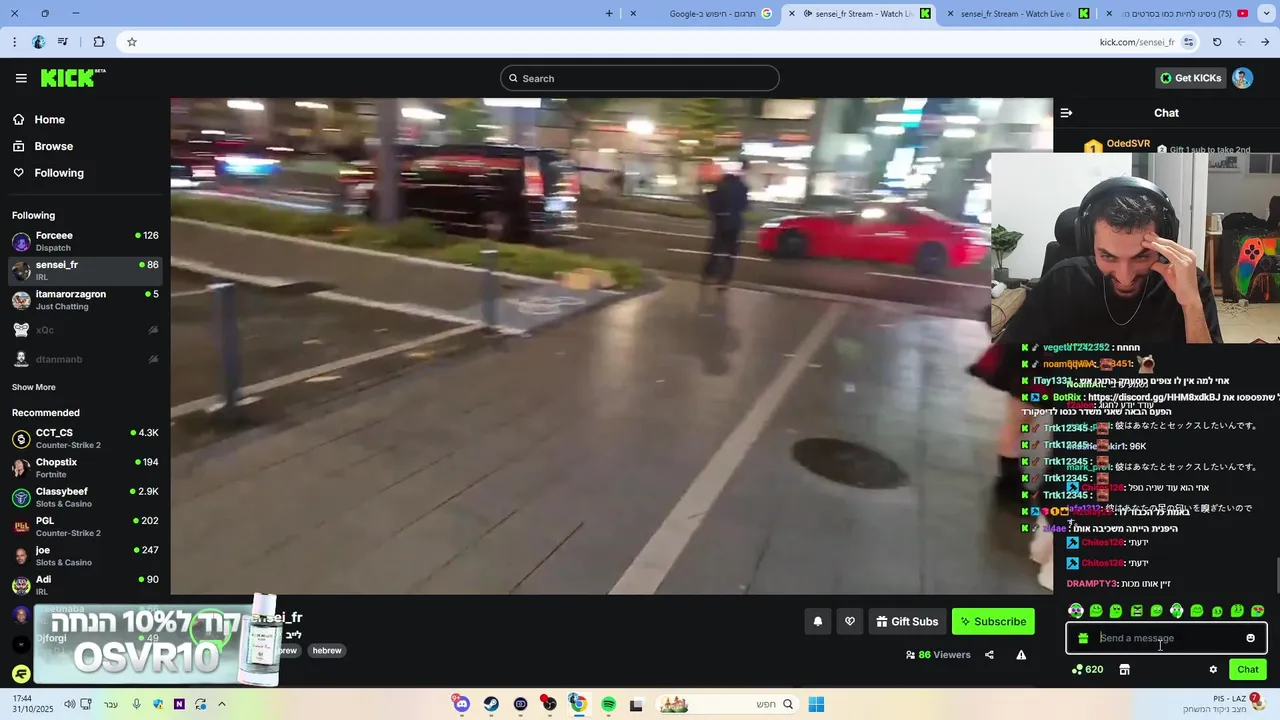Open the Forceee channel in Following list
The height and width of the screenshot is (720, 1280).
coord(85,241)
